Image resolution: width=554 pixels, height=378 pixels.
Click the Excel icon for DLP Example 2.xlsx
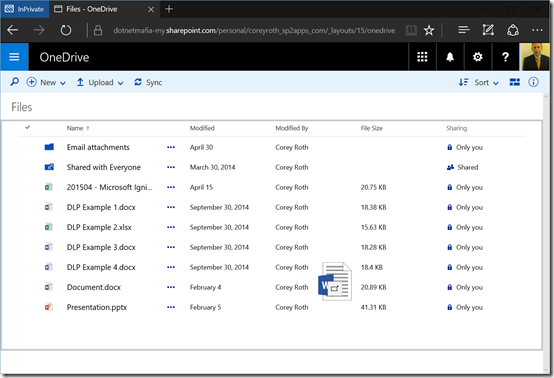point(49,227)
